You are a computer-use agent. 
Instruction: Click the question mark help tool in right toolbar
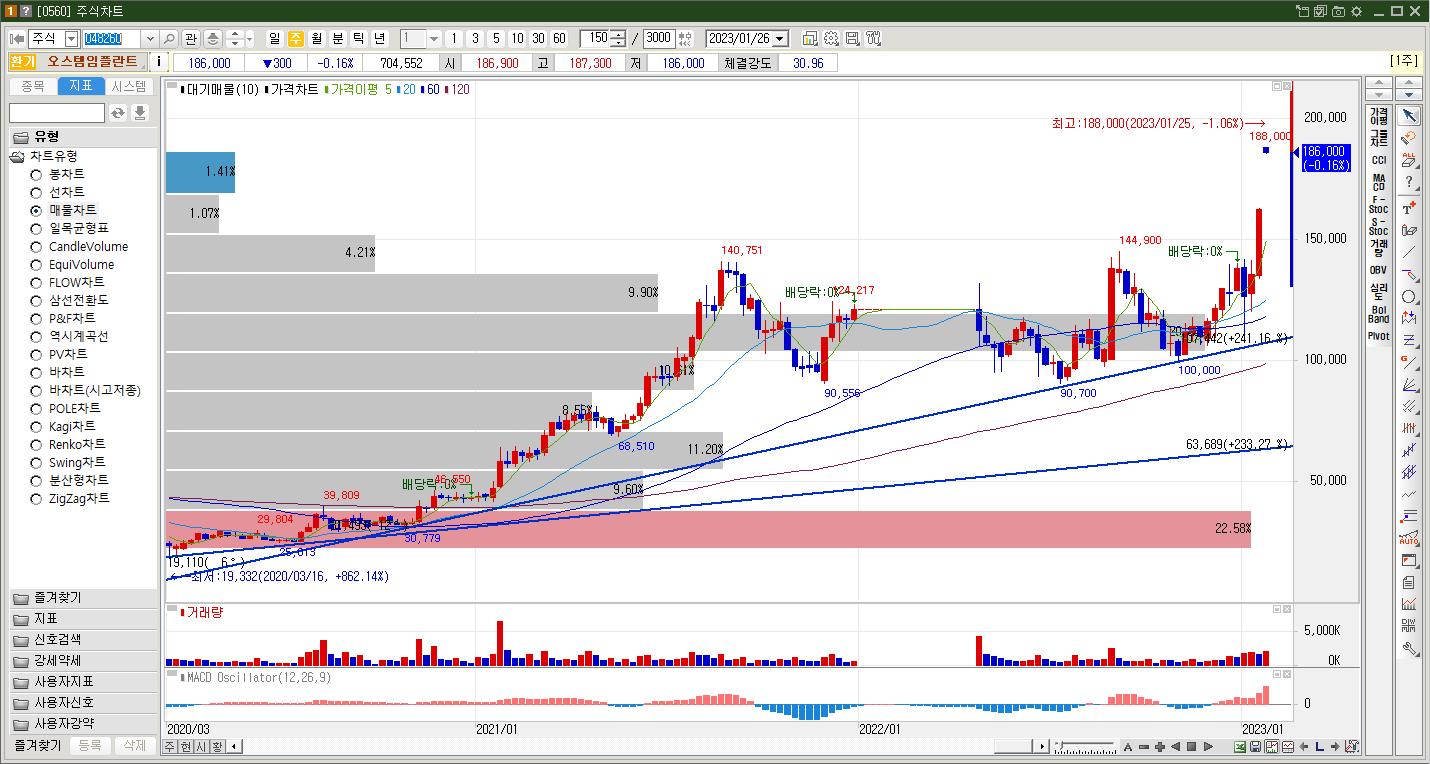click(x=1409, y=182)
